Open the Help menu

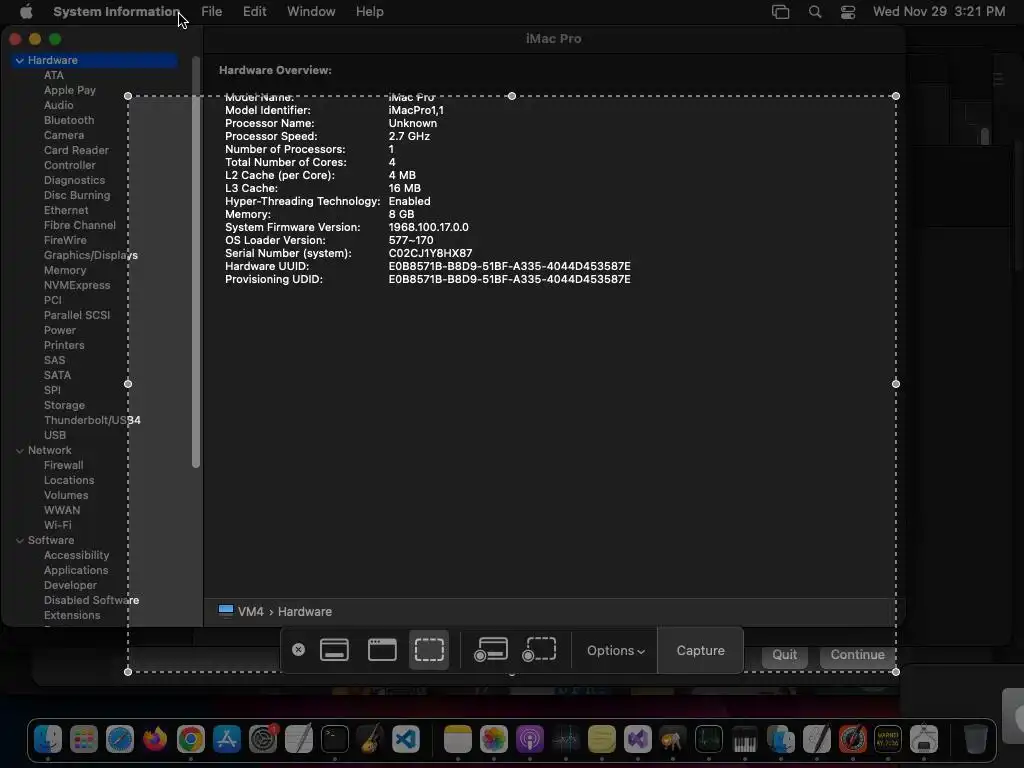370,12
